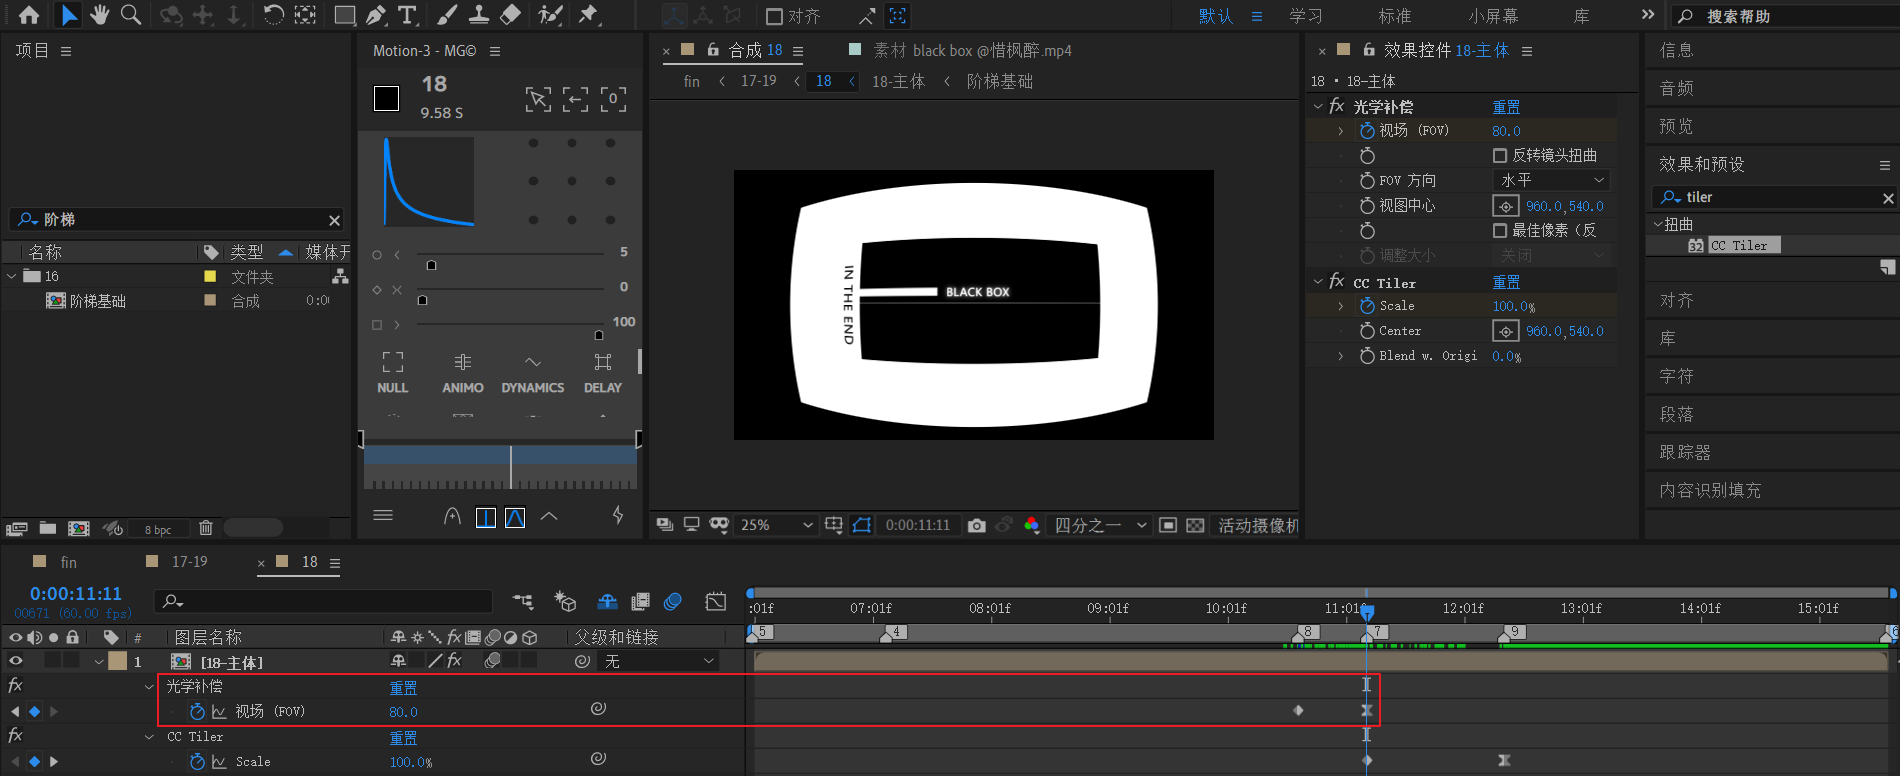
Task: Toggle visibility eye of layer 18-主体
Action: click(16, 661)
